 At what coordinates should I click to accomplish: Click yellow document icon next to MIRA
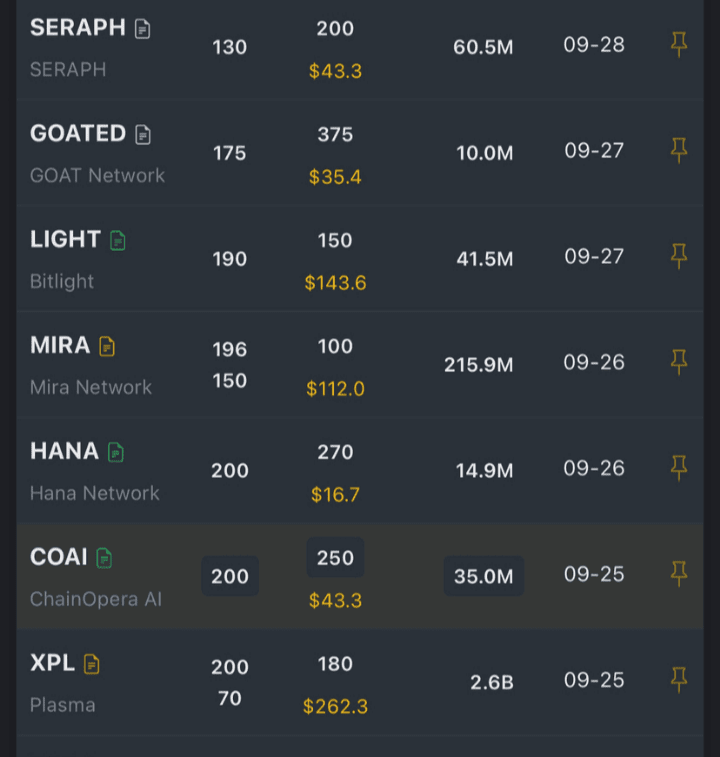click(x=107, y=347)
